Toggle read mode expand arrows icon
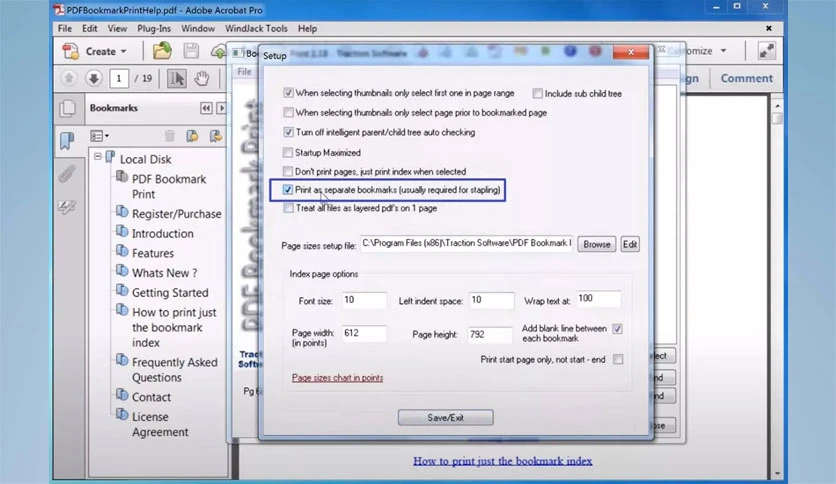 coord(766,51)
